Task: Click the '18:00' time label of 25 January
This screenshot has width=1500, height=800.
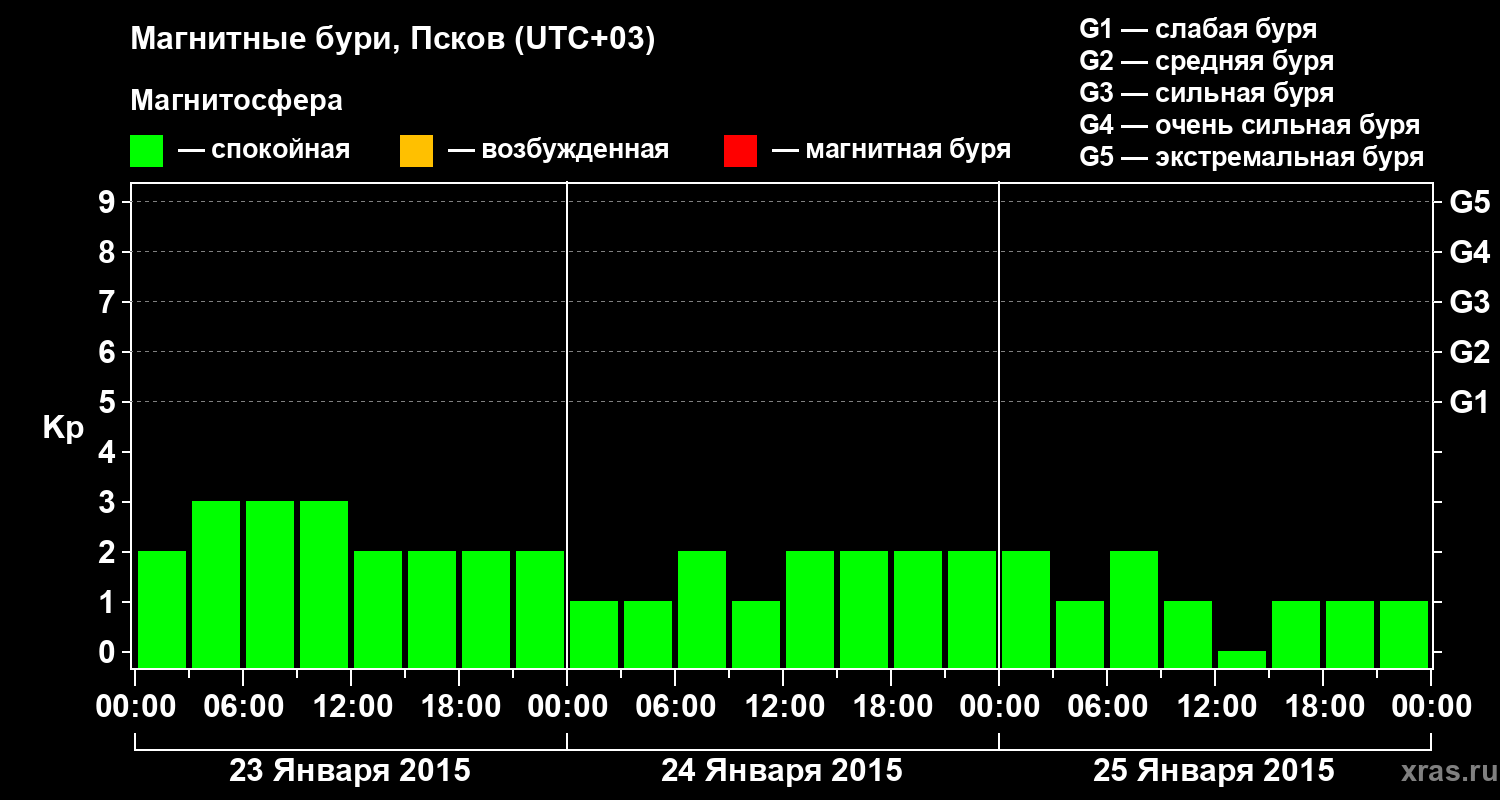Action: click(x=1323, y=707)
